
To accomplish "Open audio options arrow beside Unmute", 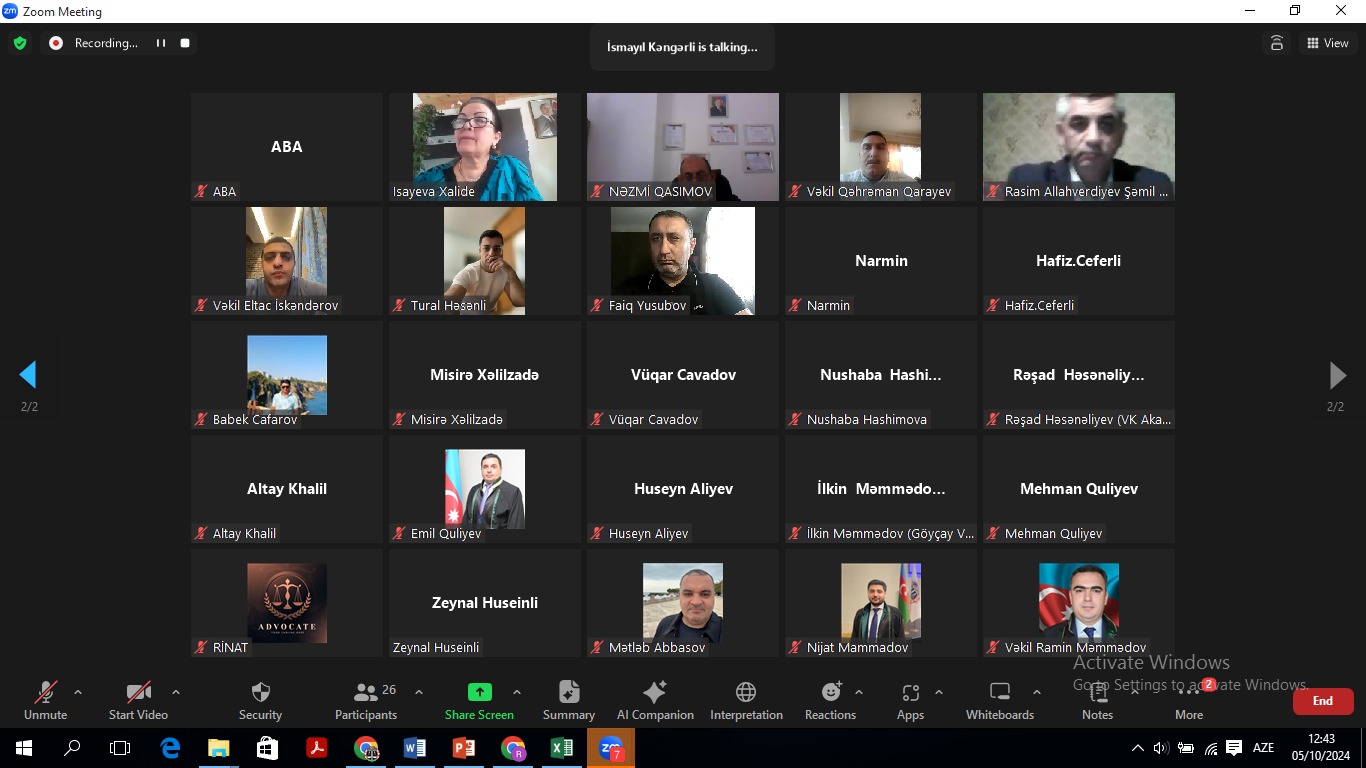I will pos(78,692).
